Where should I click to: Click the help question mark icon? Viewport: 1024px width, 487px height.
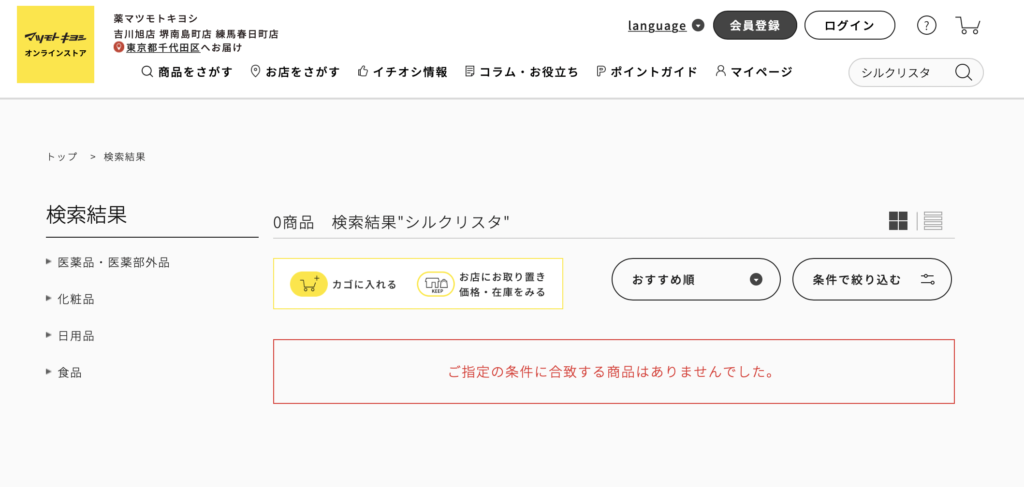pyautogui.click(x=927, y=25)
